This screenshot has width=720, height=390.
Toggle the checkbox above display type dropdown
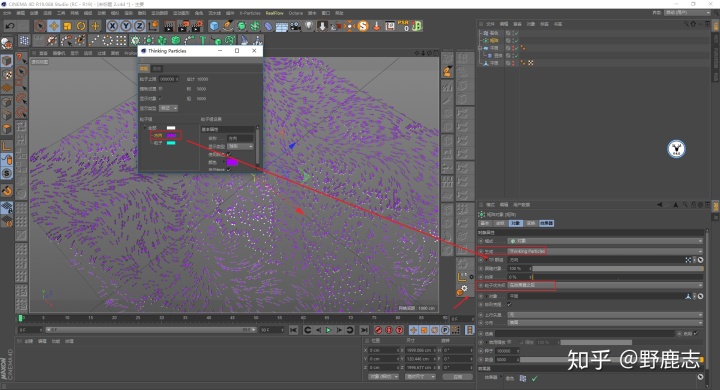pyautogui.click(x=160, y=98)
